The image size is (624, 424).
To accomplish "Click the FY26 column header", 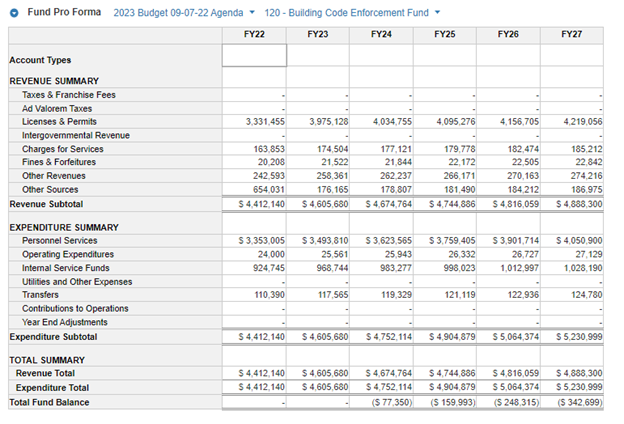I will (x=508, y=34).
